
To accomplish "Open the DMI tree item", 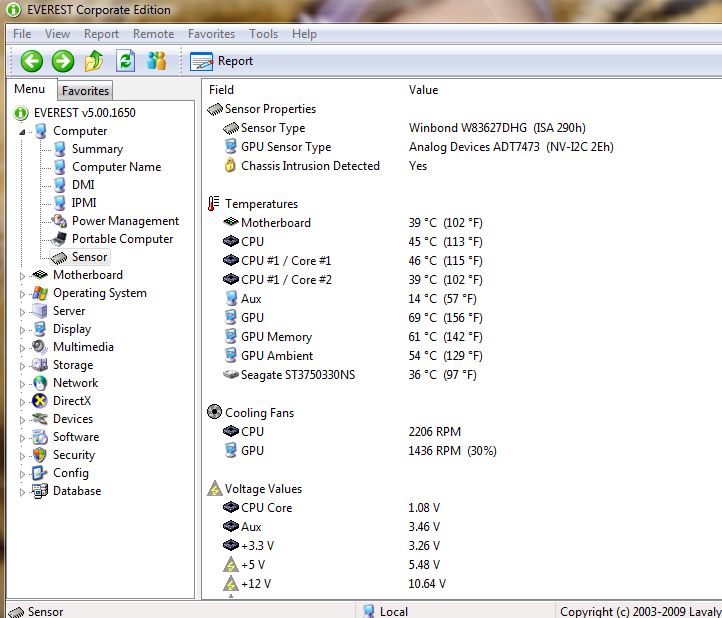I will pos(83,185).
